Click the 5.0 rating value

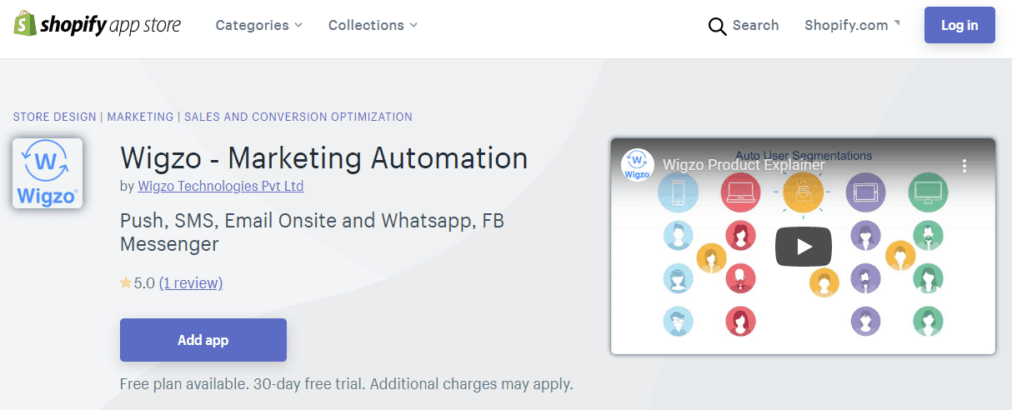point(145,283)
